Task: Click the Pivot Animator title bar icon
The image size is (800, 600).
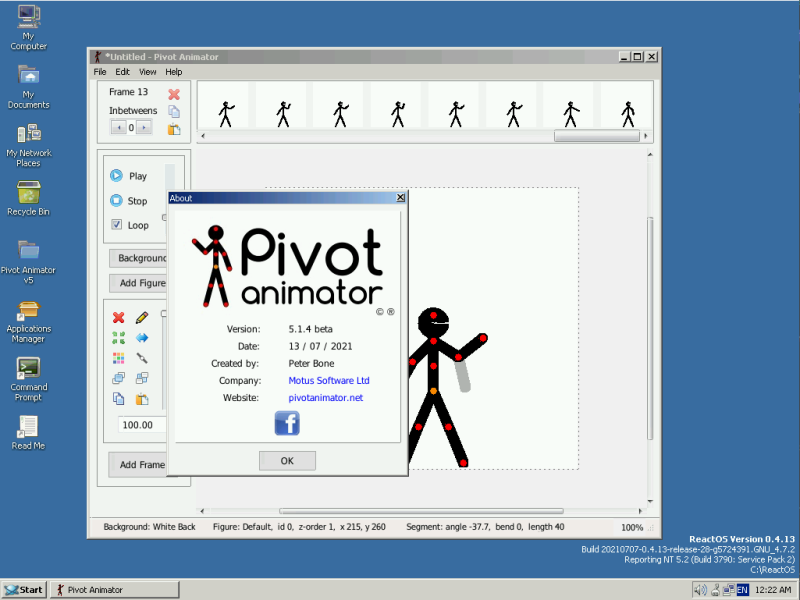Action: (x=97, y=57)
